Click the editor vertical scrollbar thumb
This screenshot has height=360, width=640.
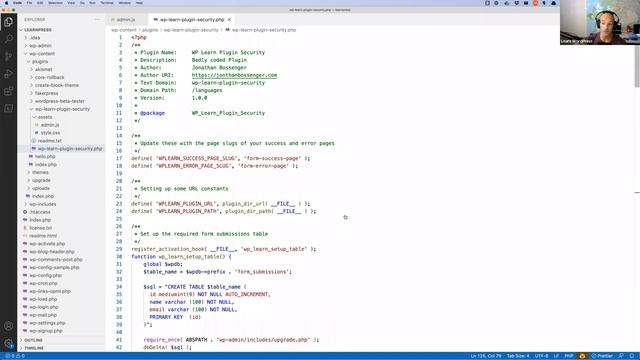tap(637, 65)
